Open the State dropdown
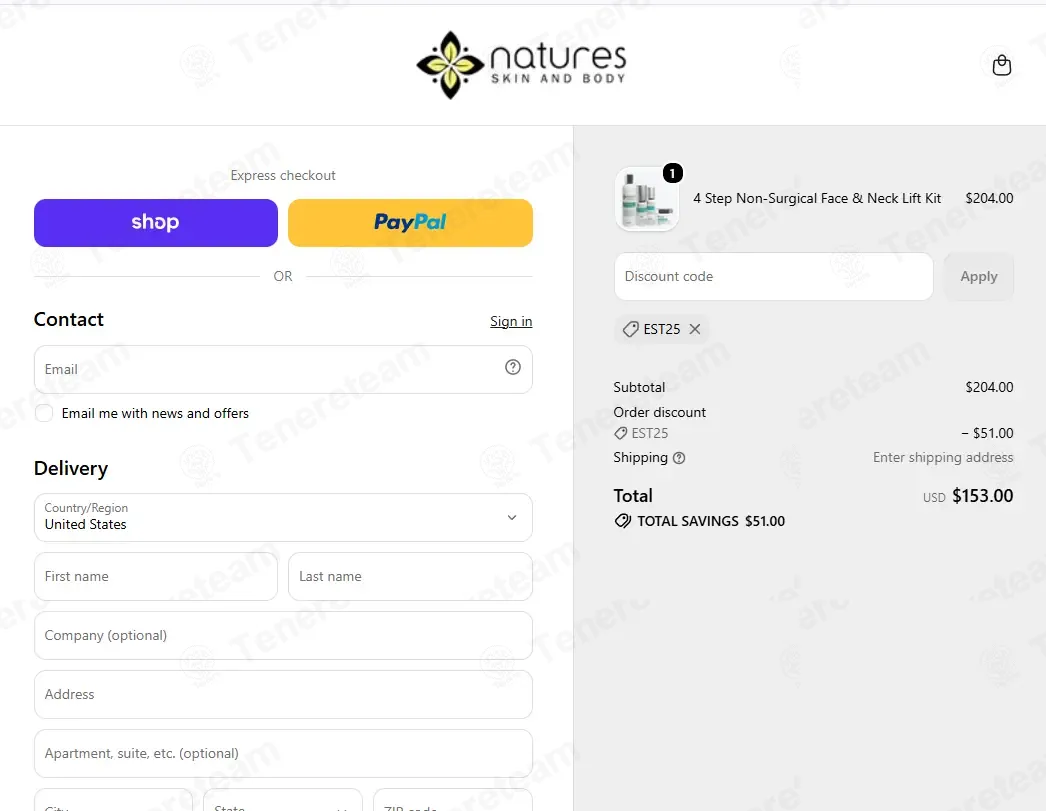 click(x=283, y=800)
